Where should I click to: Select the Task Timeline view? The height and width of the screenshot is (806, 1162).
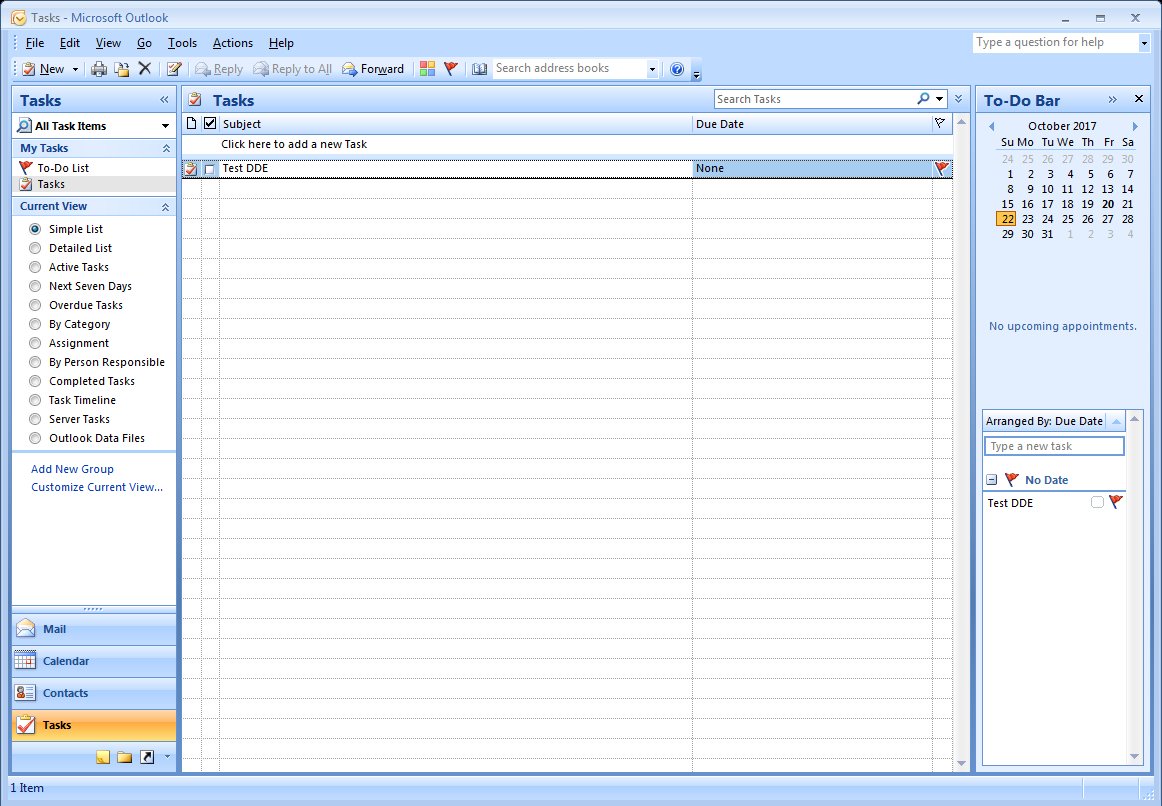coord(35,400)
